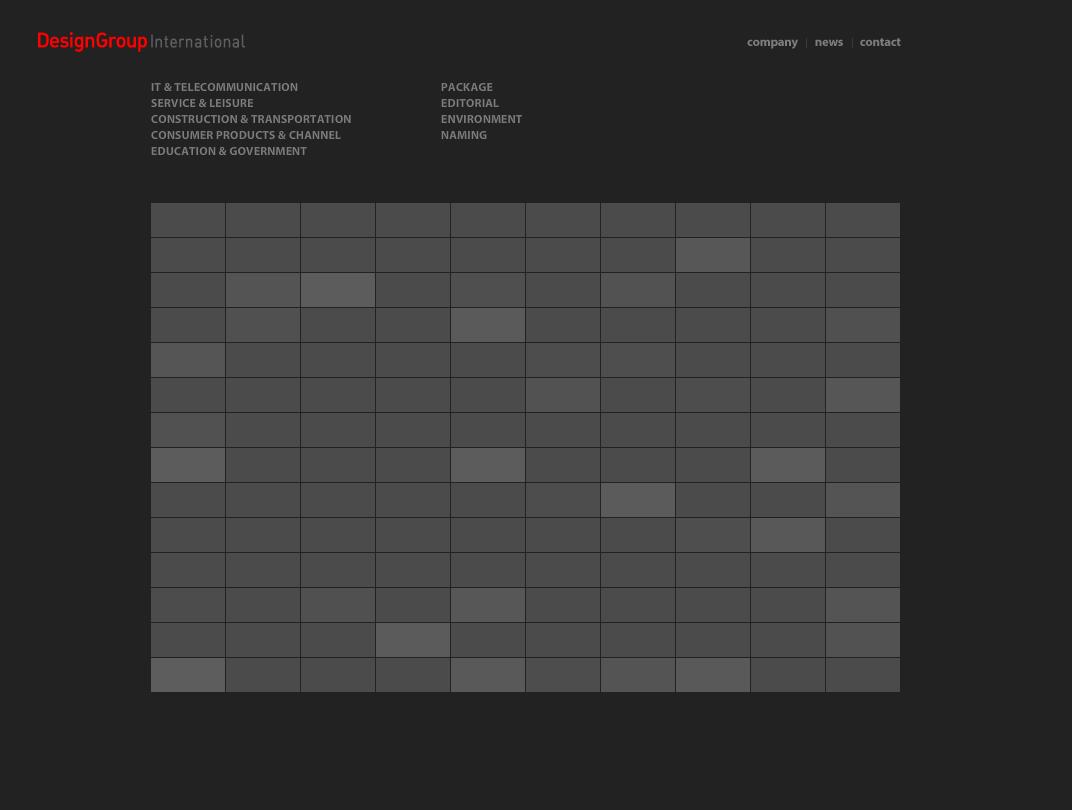
Task: Click the DesignGroup International logo
Action: [x=141, y=42]
